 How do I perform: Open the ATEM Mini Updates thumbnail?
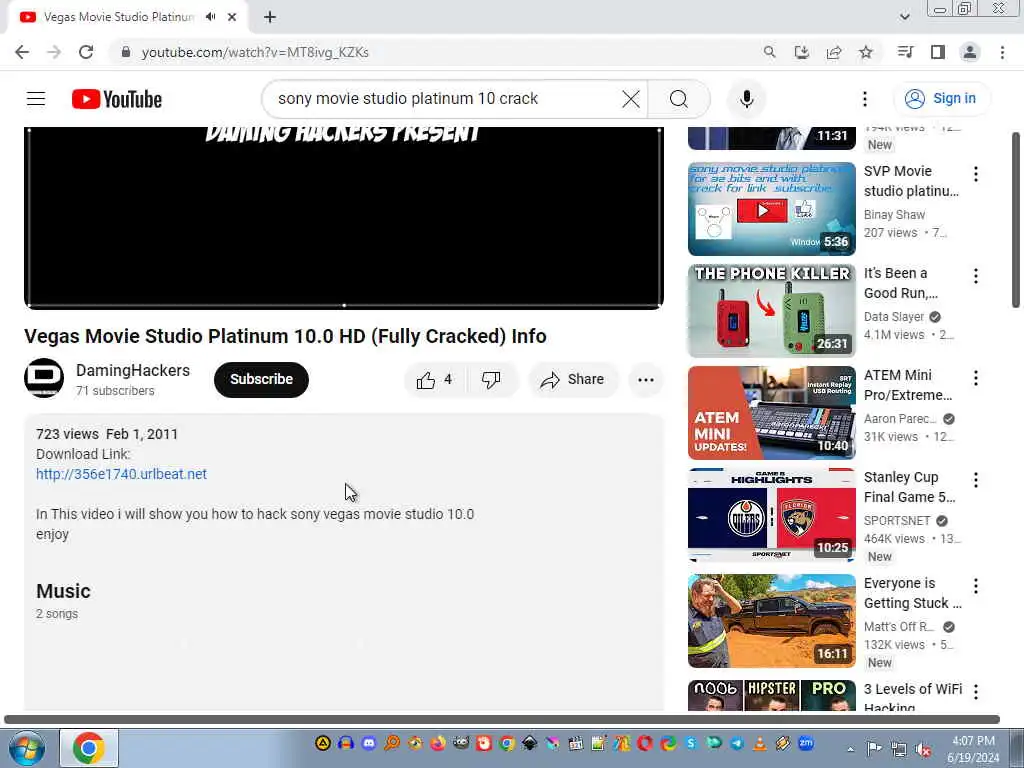771,413
